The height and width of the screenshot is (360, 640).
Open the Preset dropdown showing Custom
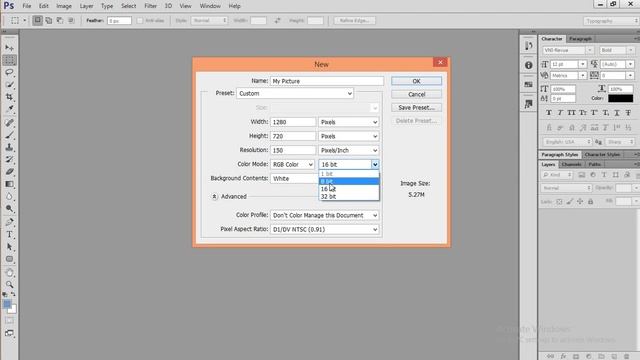tap(295, 93)
